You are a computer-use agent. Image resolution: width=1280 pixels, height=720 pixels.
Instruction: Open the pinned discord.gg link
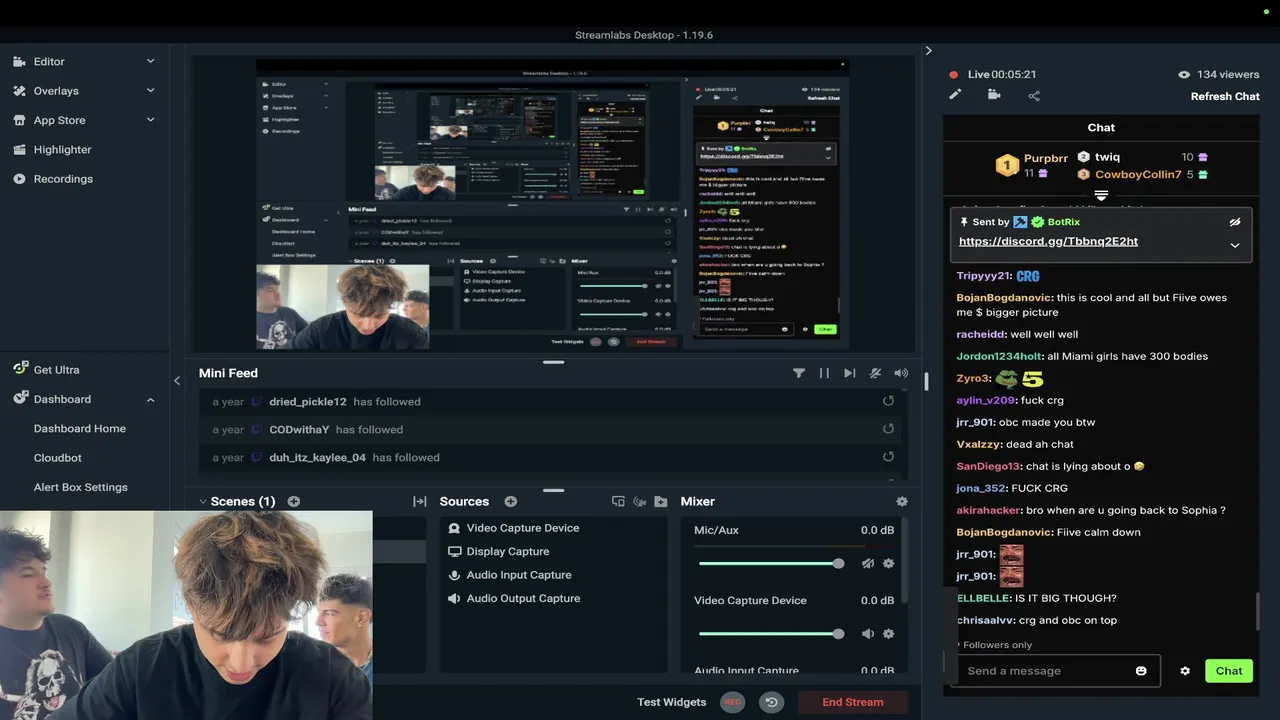(1048, 241)
